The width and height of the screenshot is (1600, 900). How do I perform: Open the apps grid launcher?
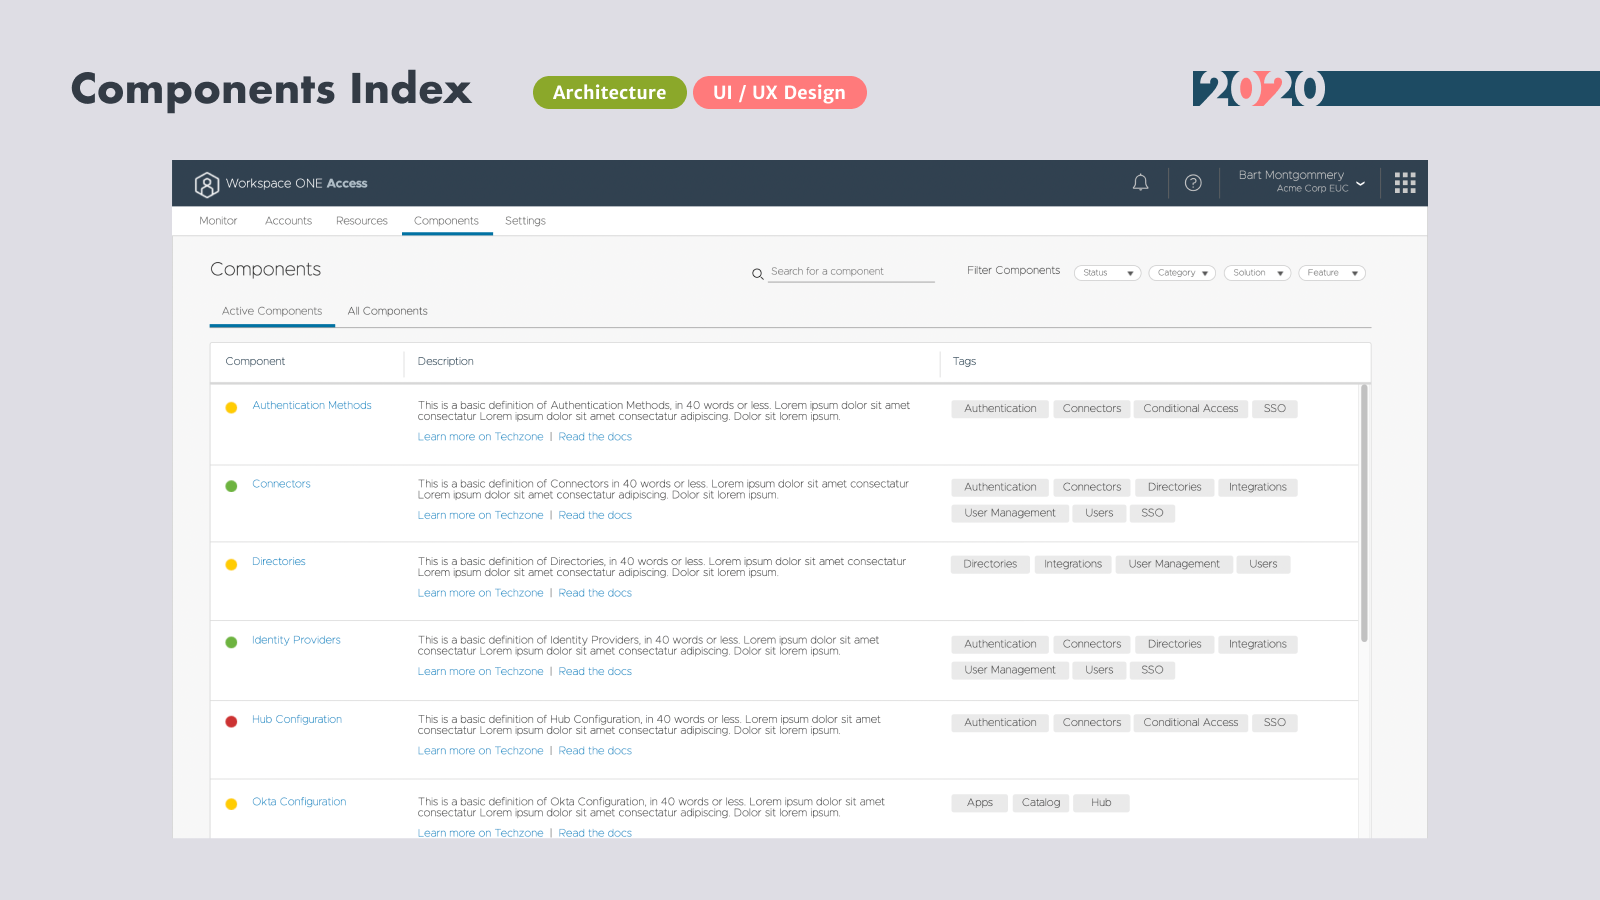coord(1405,183)
